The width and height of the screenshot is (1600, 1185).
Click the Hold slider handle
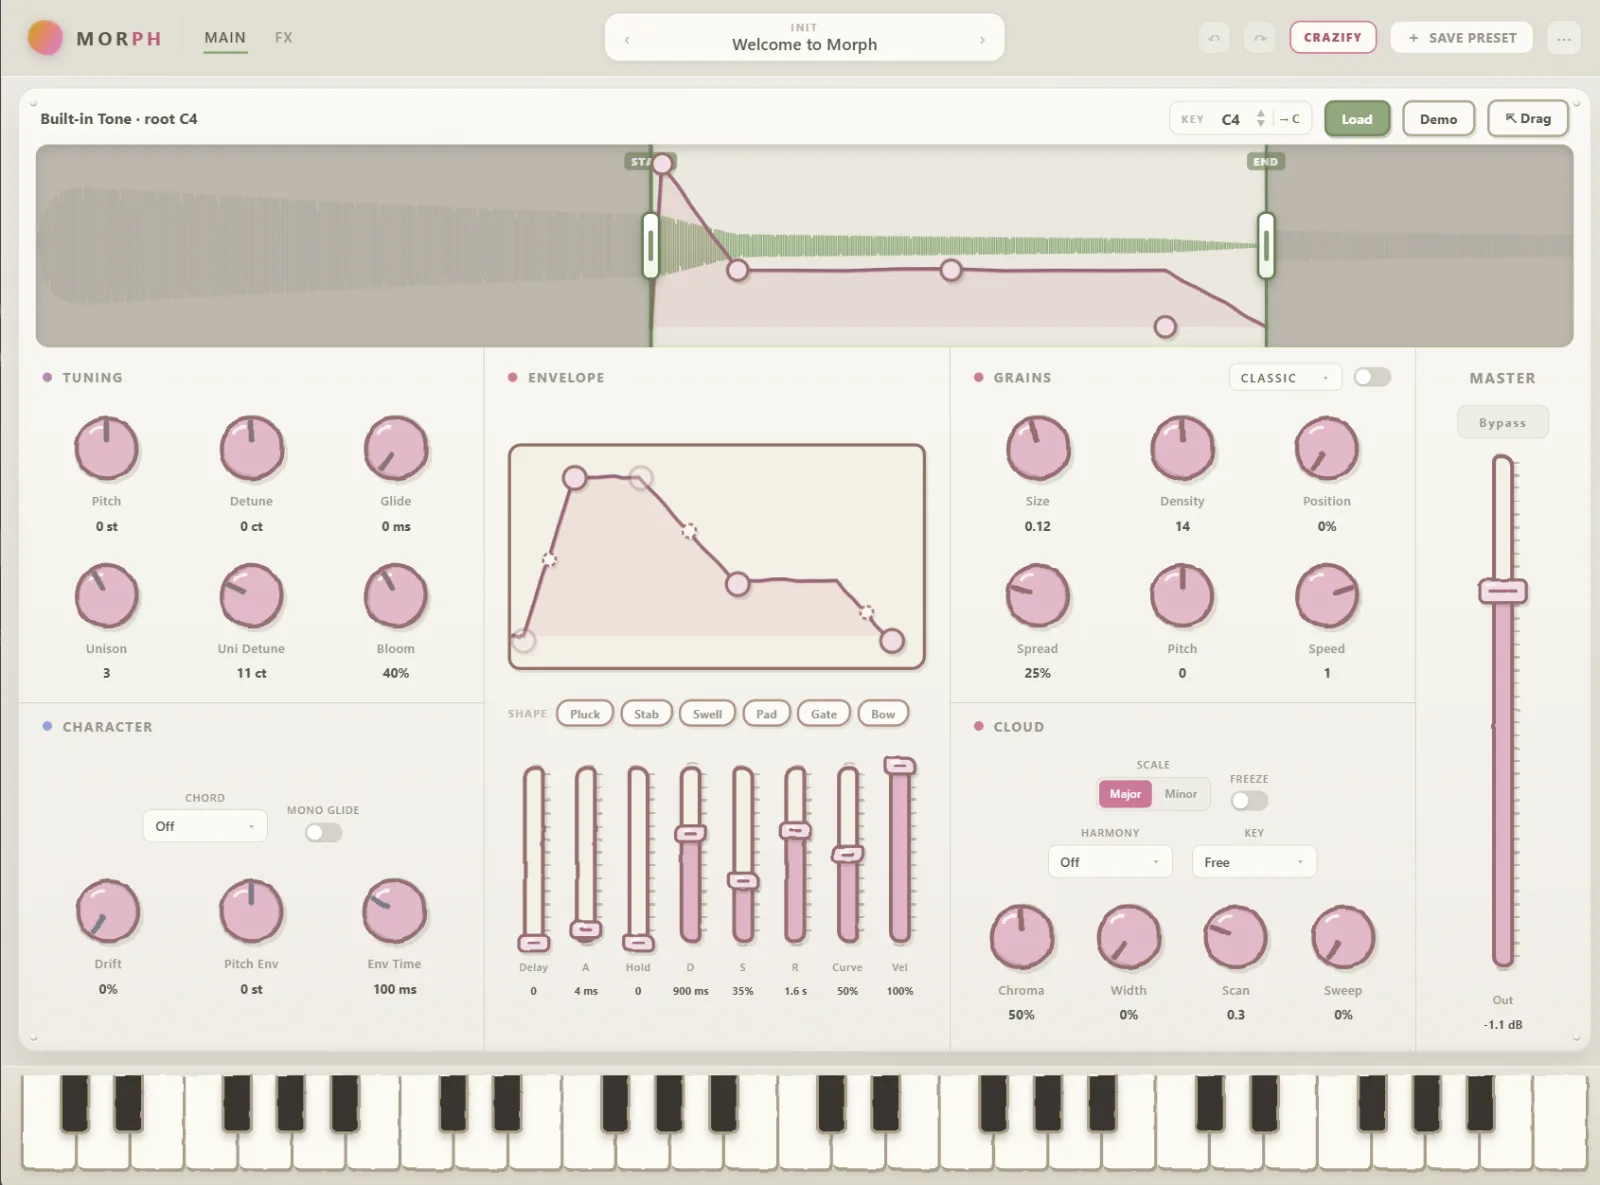click(x=638, y=943)
